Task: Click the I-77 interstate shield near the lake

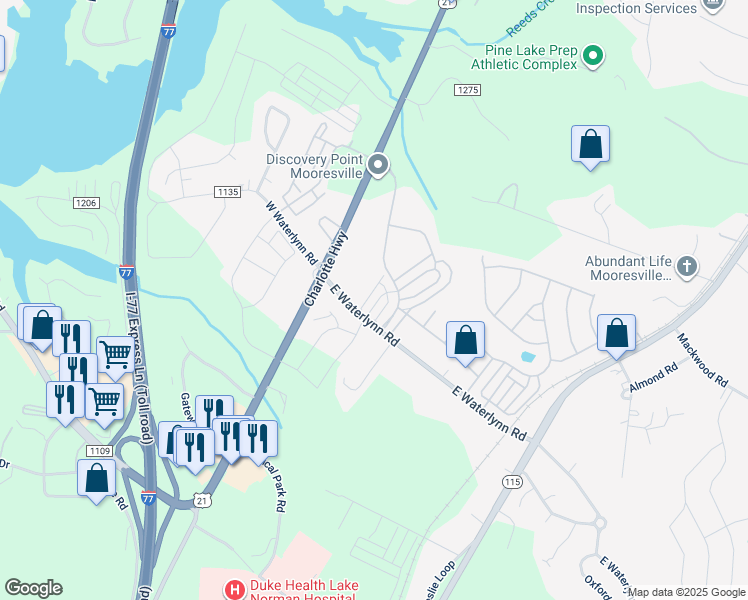Action: [169, 31]
